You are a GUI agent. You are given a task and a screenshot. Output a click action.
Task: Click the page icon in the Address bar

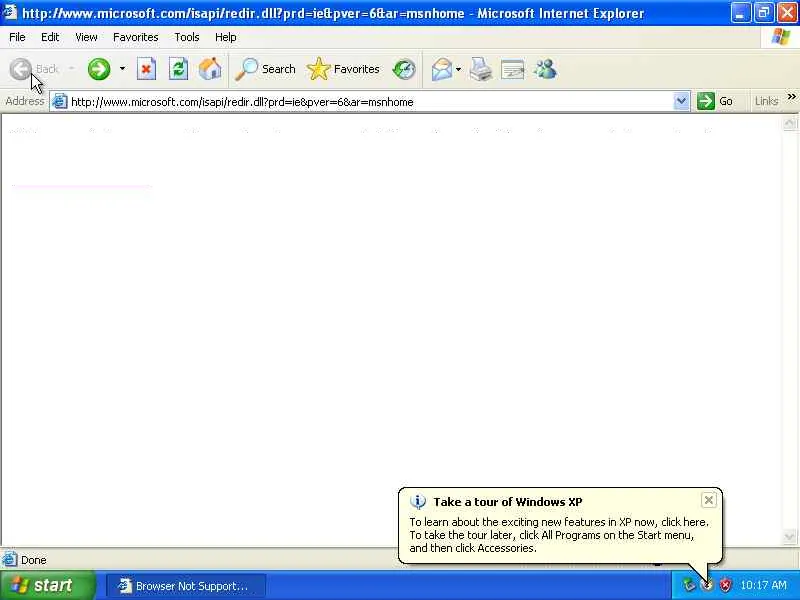tap(60, 102)
